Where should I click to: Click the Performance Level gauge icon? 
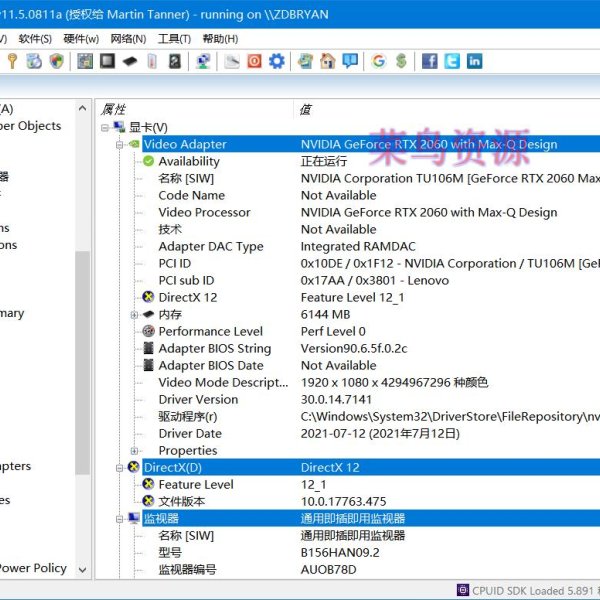(148, 331)
